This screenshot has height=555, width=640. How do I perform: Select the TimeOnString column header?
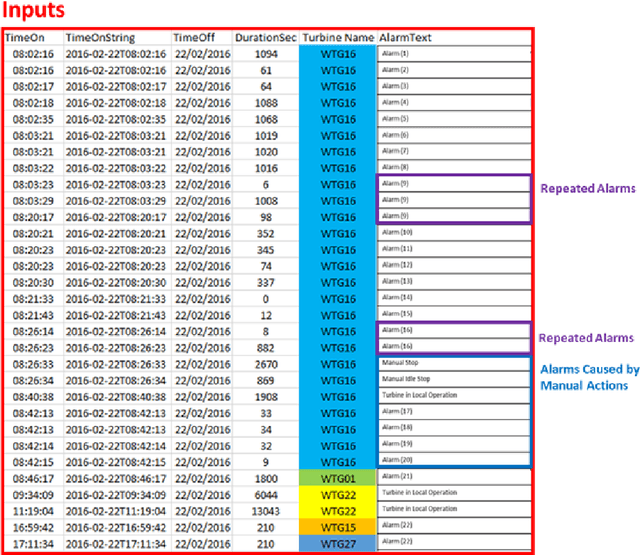pos(100,38)
